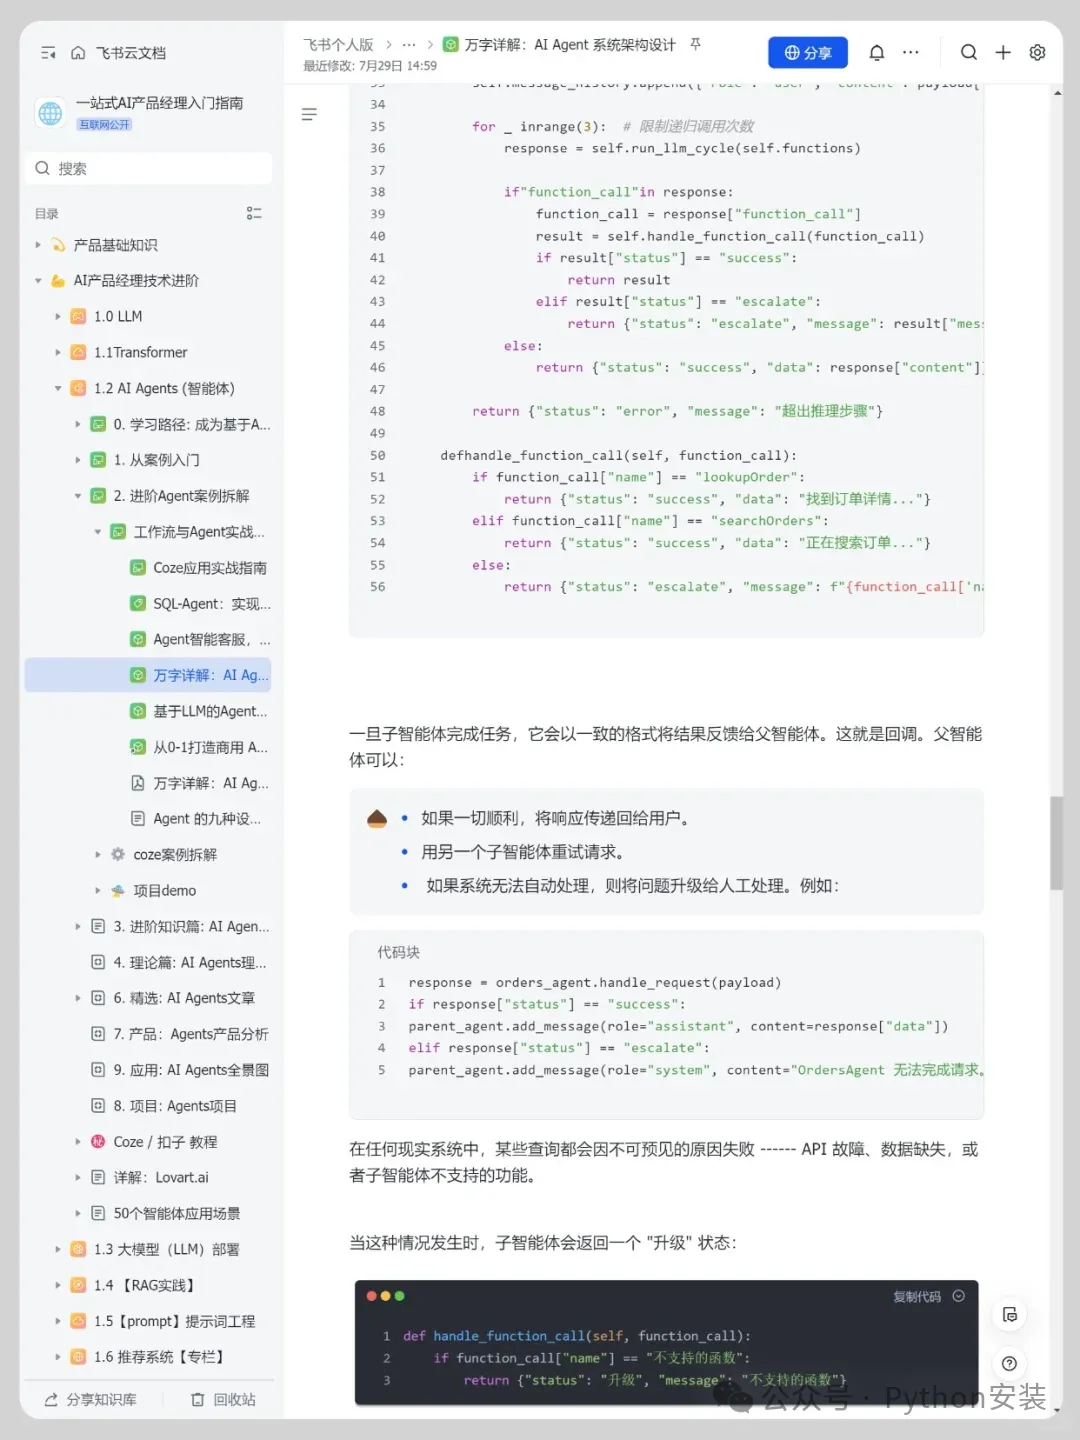Screen dimensions: 1080x1440
Task: Click the 分享 share button
Action: tap(808, 53)
